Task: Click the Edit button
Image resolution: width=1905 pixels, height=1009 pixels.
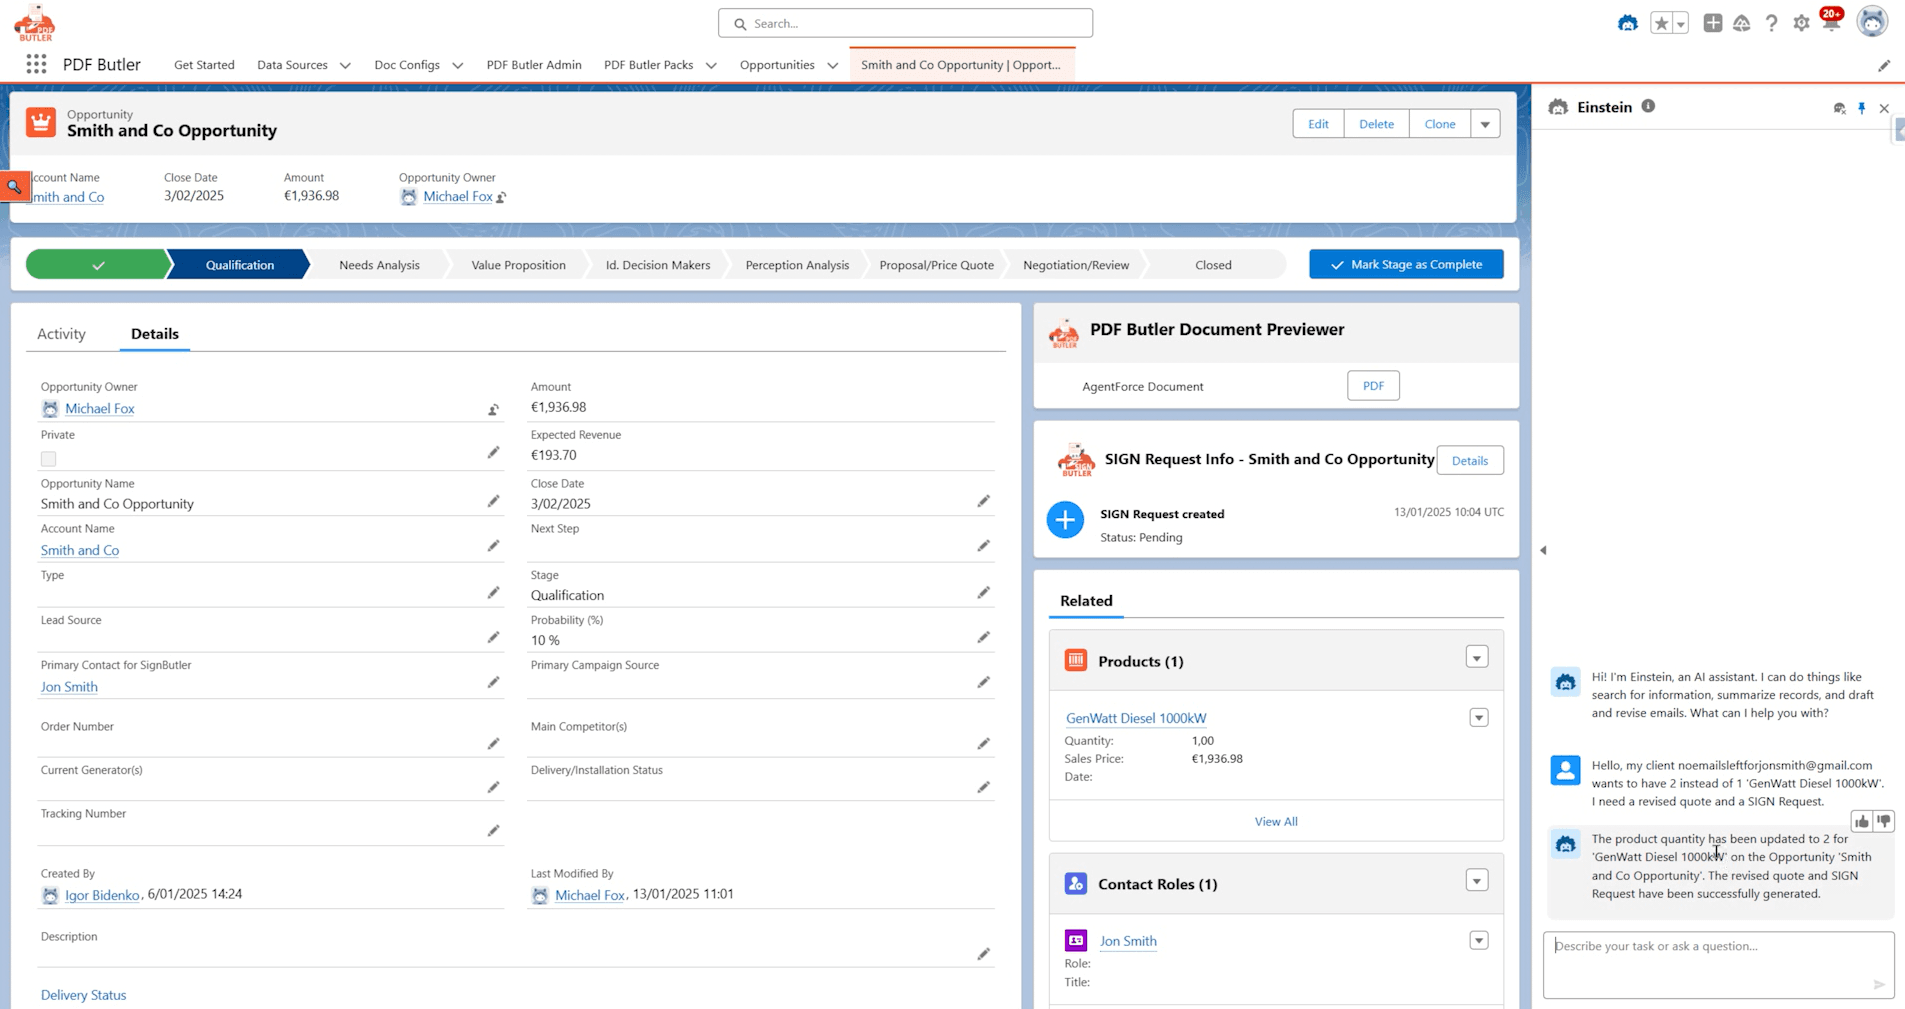Action: [1319, 124]
